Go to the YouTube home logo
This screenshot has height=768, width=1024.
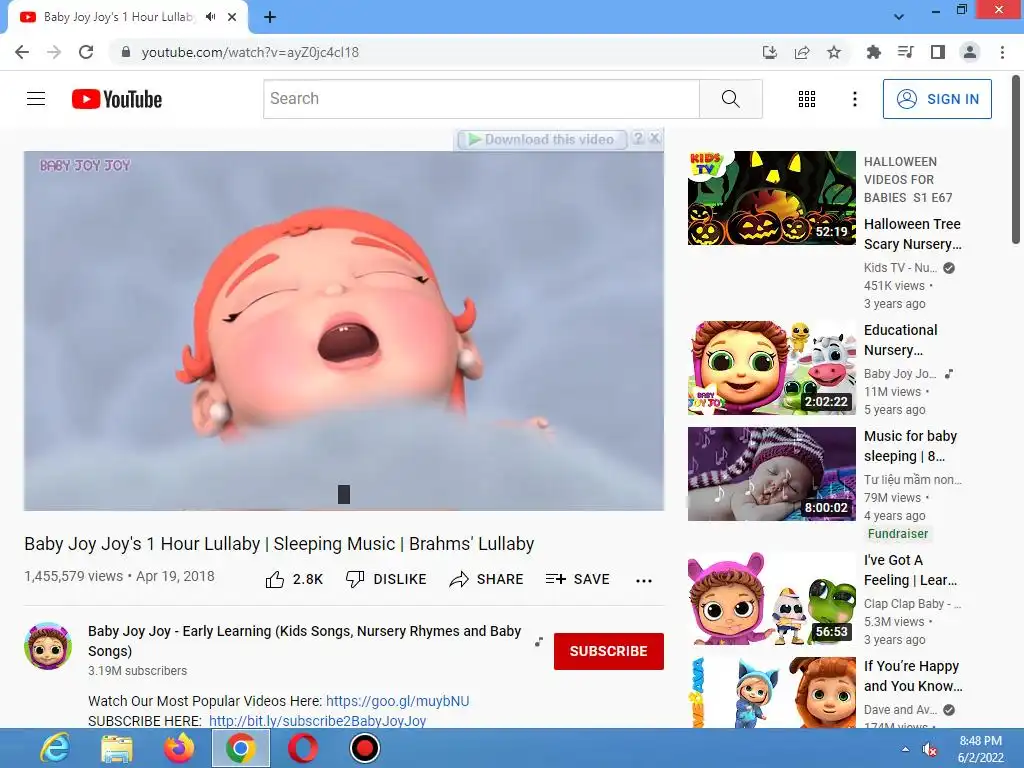click(x=117, y=99)
